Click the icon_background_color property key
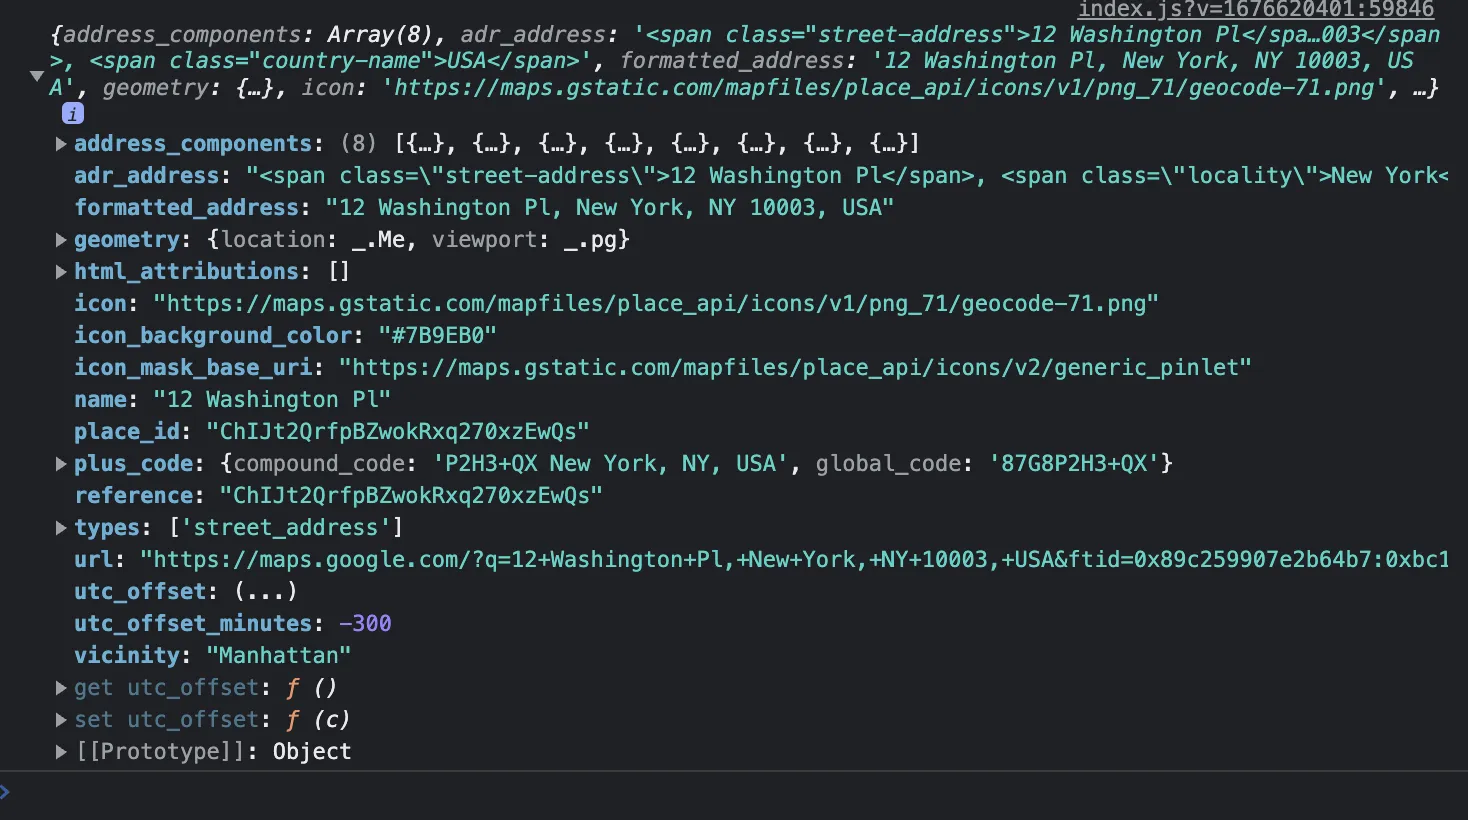This screenshot has width=1468, height=820. pos(213,336)
